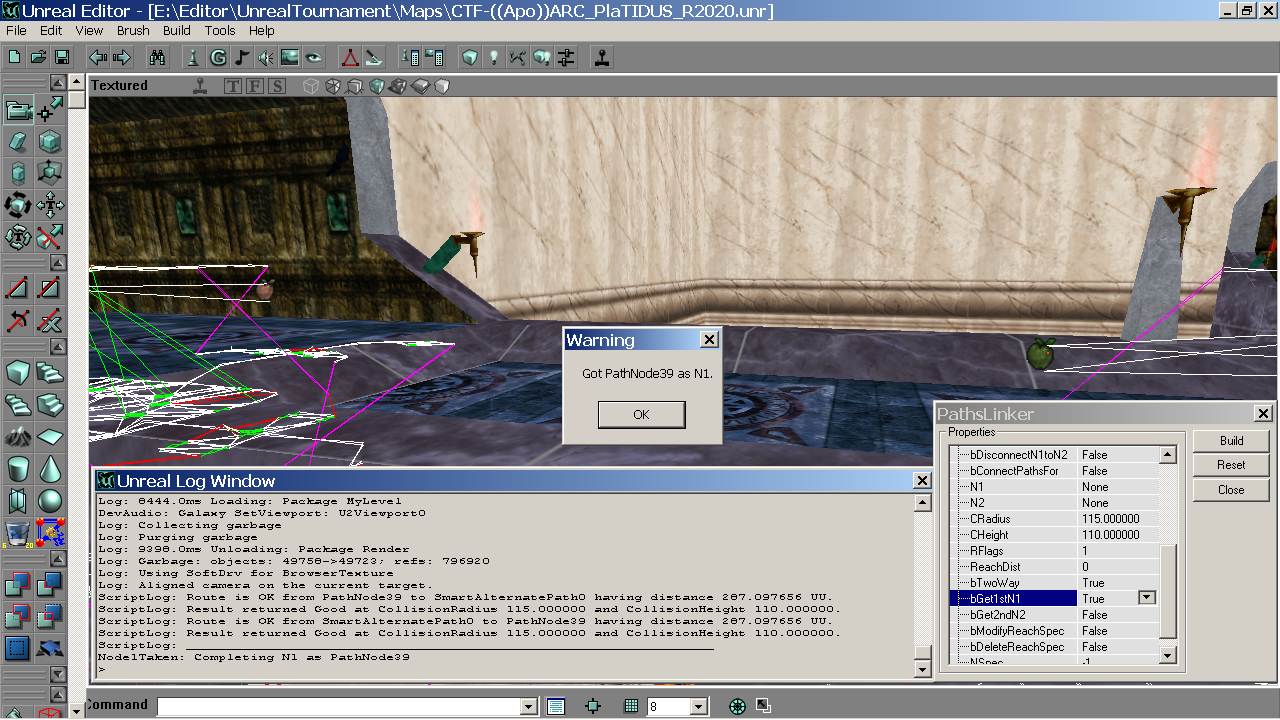The image size is (1280, 720).
Task: Click the Subtract brush CSG tool
Action: [50, 585]
